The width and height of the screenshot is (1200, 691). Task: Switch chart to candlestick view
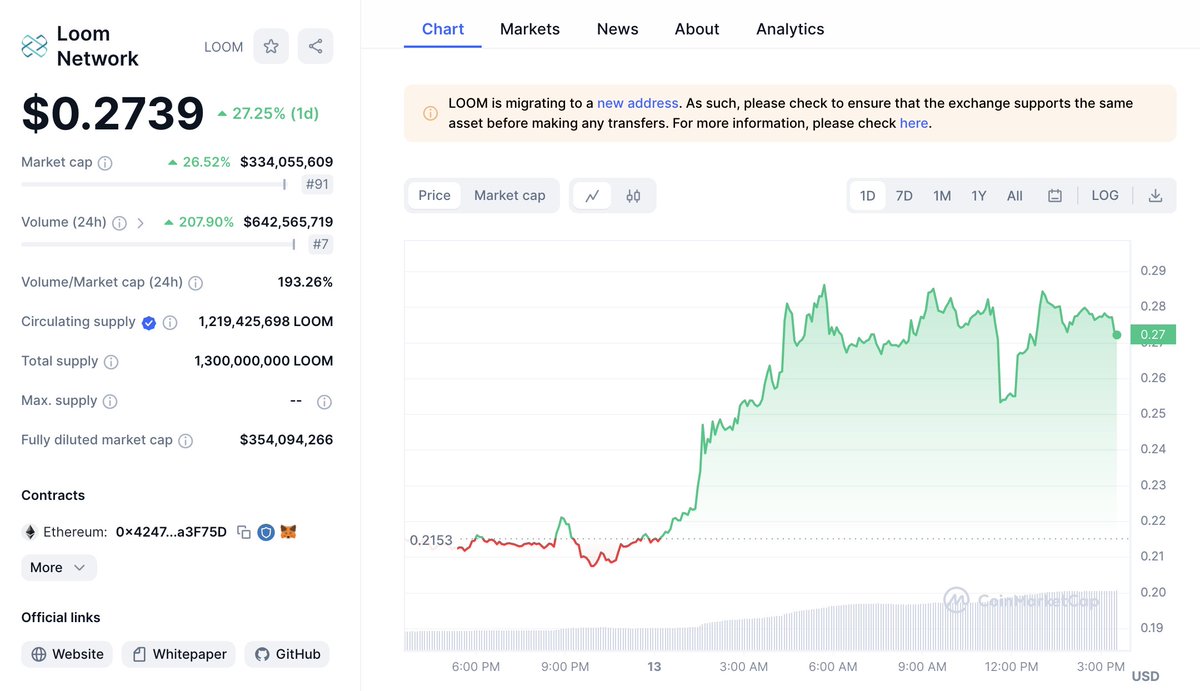click(x=633, y=195)
